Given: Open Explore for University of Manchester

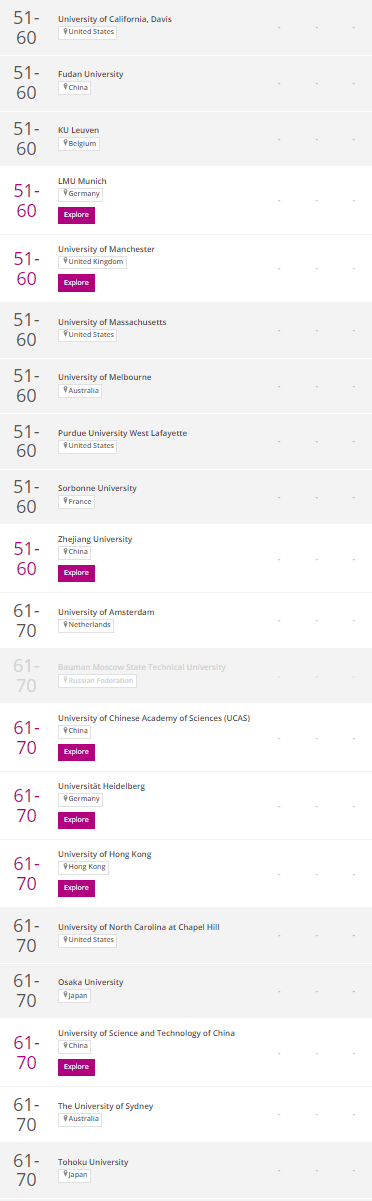Looking at the screenshot, I should 76,283.
